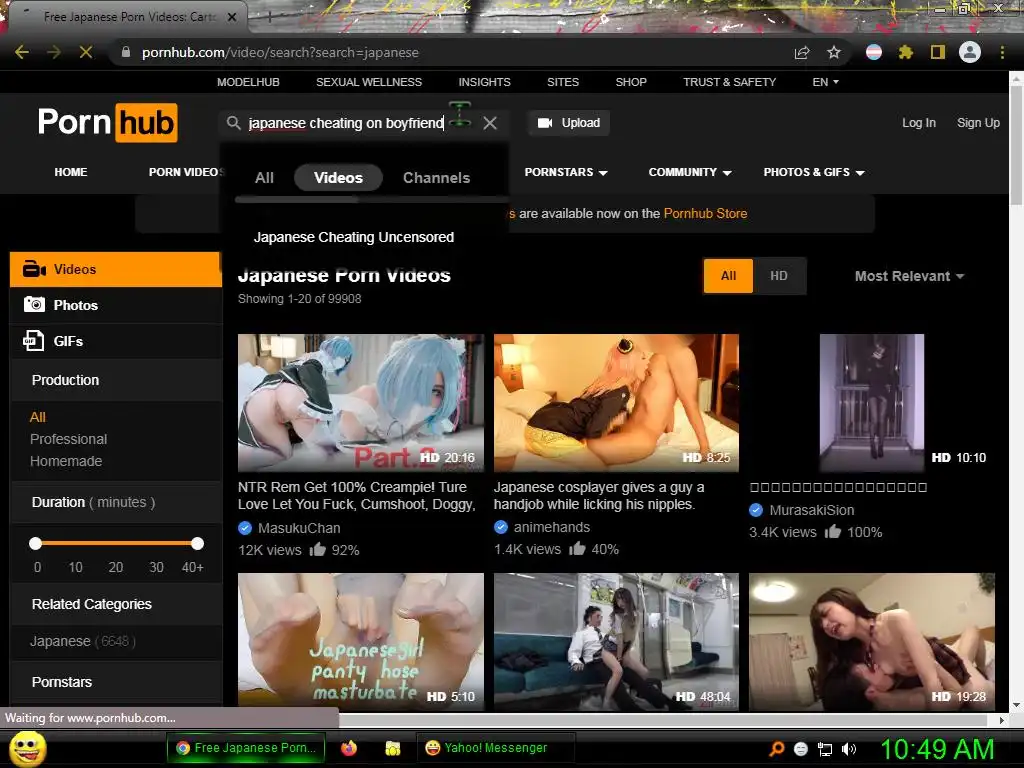Open the Yahoo! Messenger taskbar item
Image resolution: width=1024 pixels, height=768 pixels.
pyautogui.click(x=496, y=748)
